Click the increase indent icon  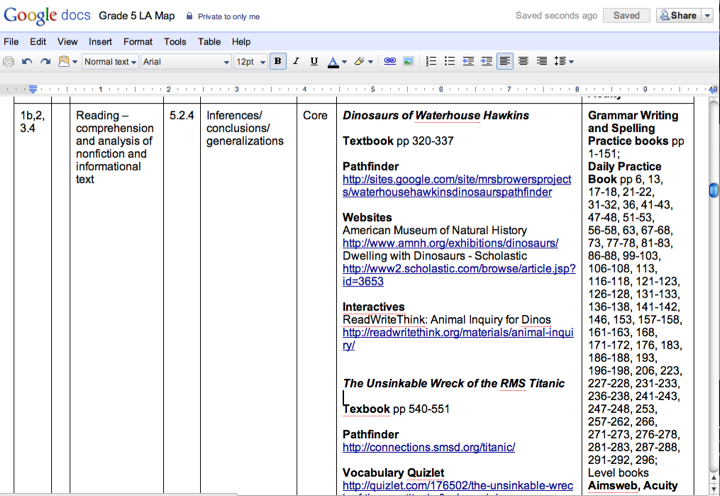click(x=487, y=61)
